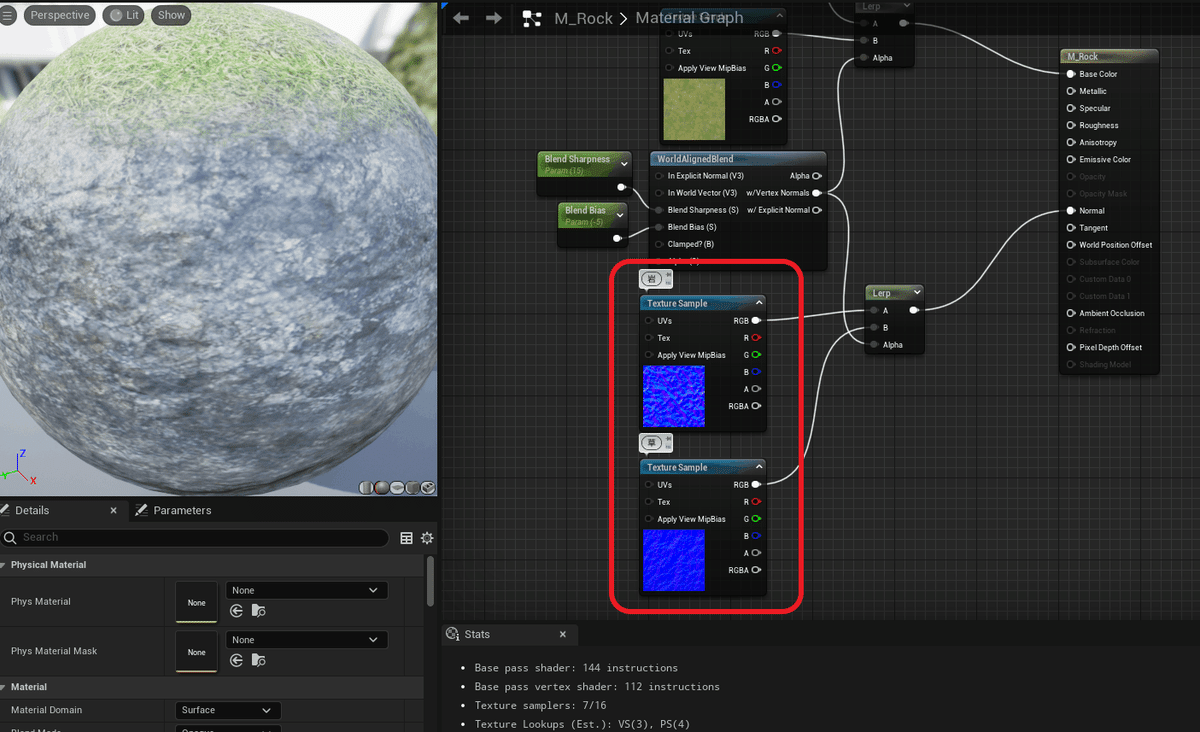Click Alpha output pin on WorldAlignedBlend
The height and width of the screenshot is (732, 1200).
click(x=816, y=176)
